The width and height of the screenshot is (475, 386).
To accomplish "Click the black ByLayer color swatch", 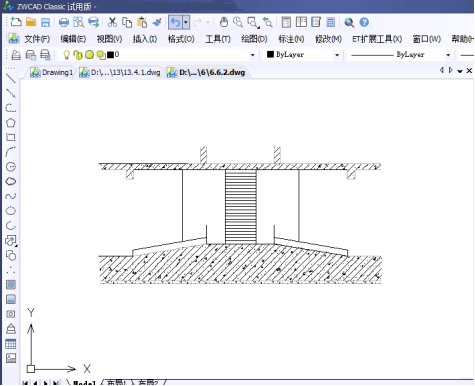I will tap(270, 54).
